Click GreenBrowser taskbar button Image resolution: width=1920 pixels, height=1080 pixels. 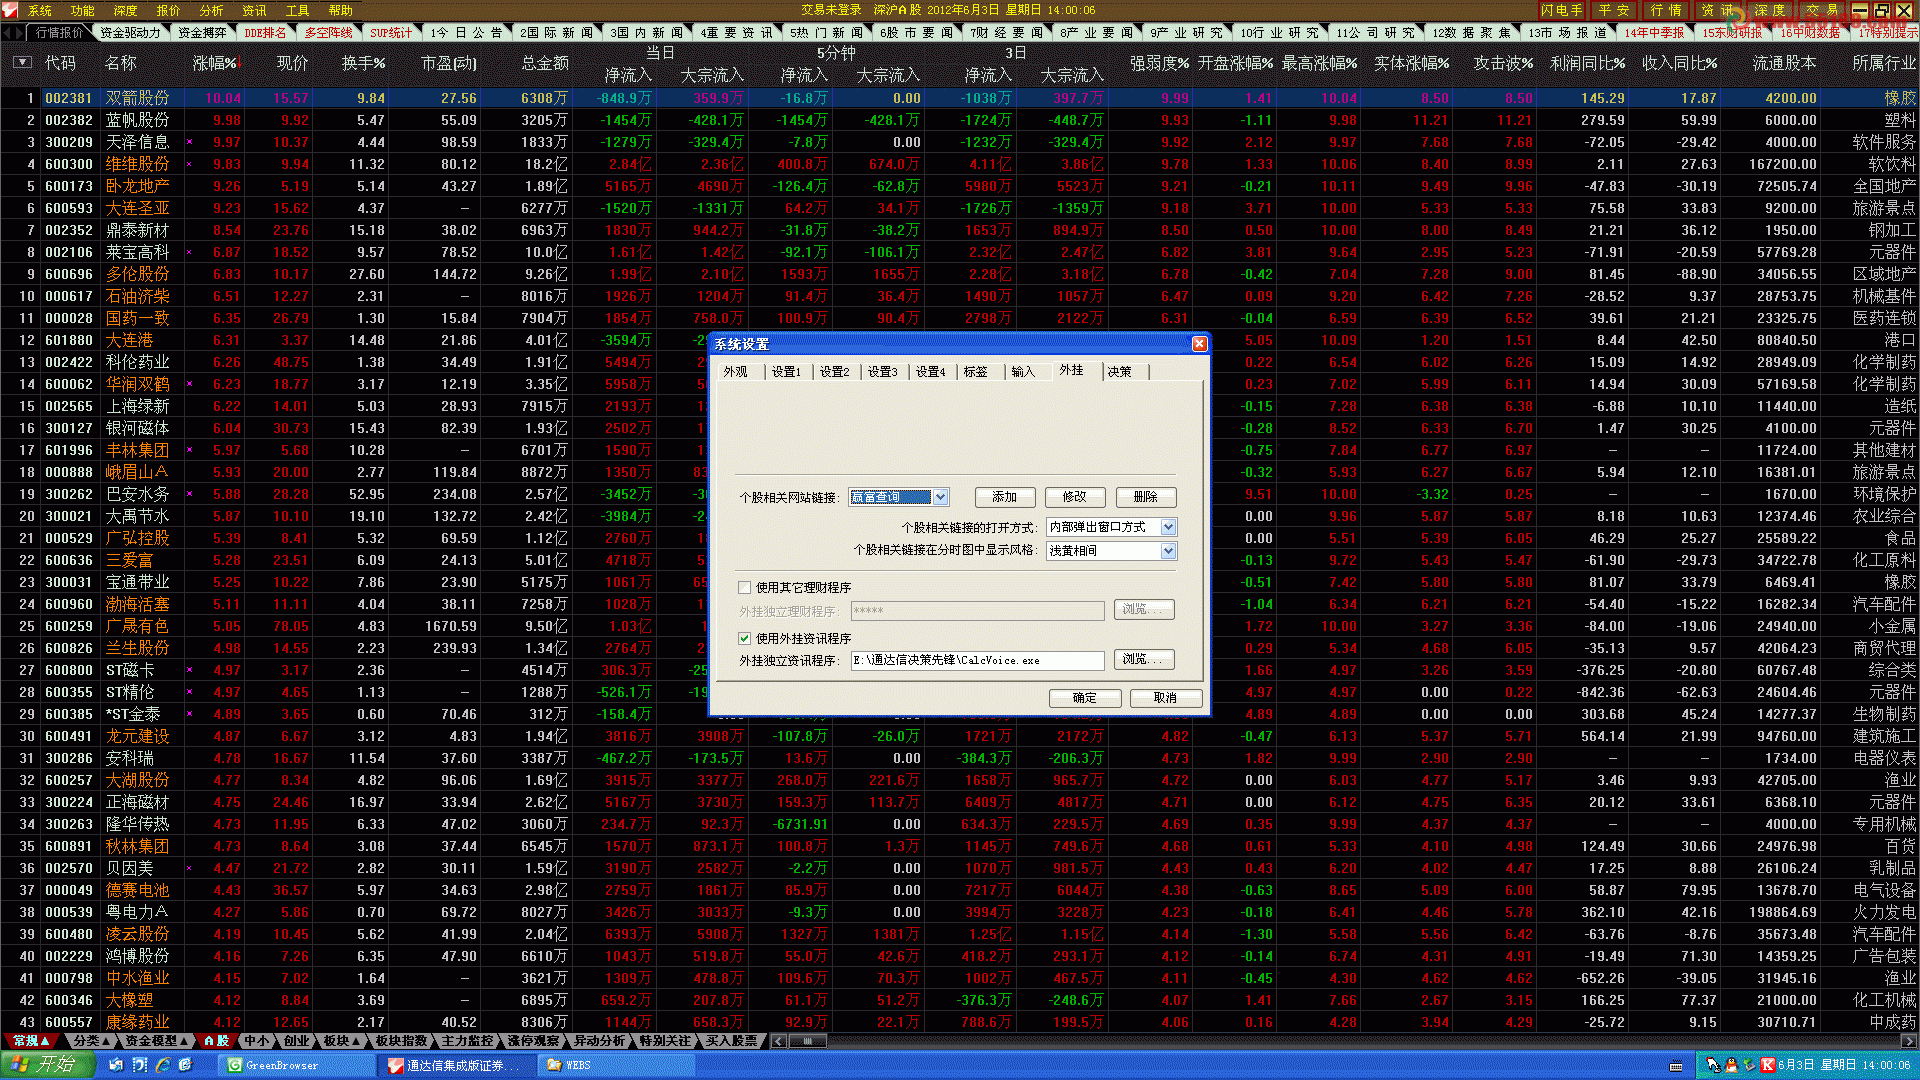point(296,1066)
